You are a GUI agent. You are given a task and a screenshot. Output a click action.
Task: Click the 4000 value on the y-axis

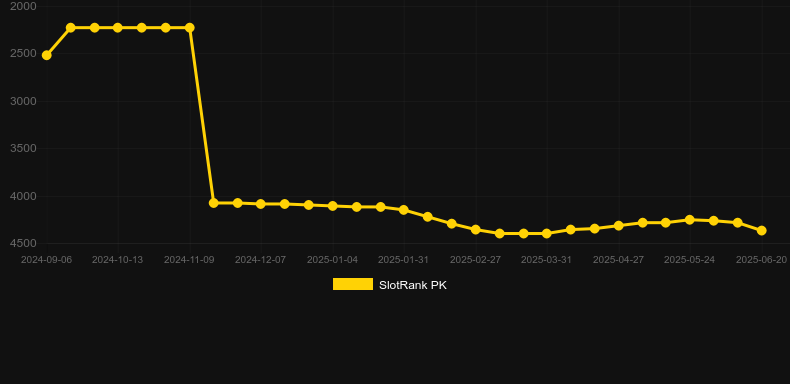[23, 196]
